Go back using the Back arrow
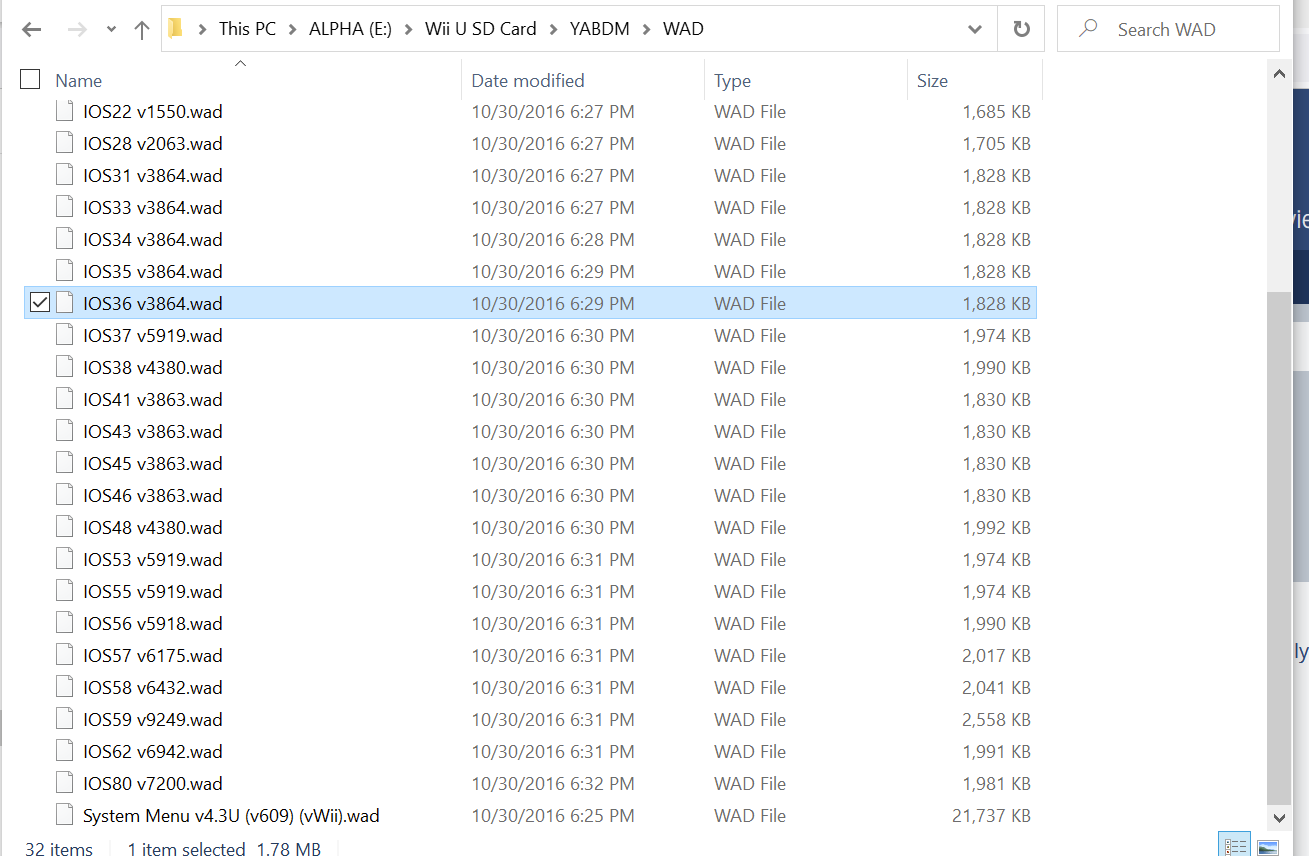 coord(31,30)
